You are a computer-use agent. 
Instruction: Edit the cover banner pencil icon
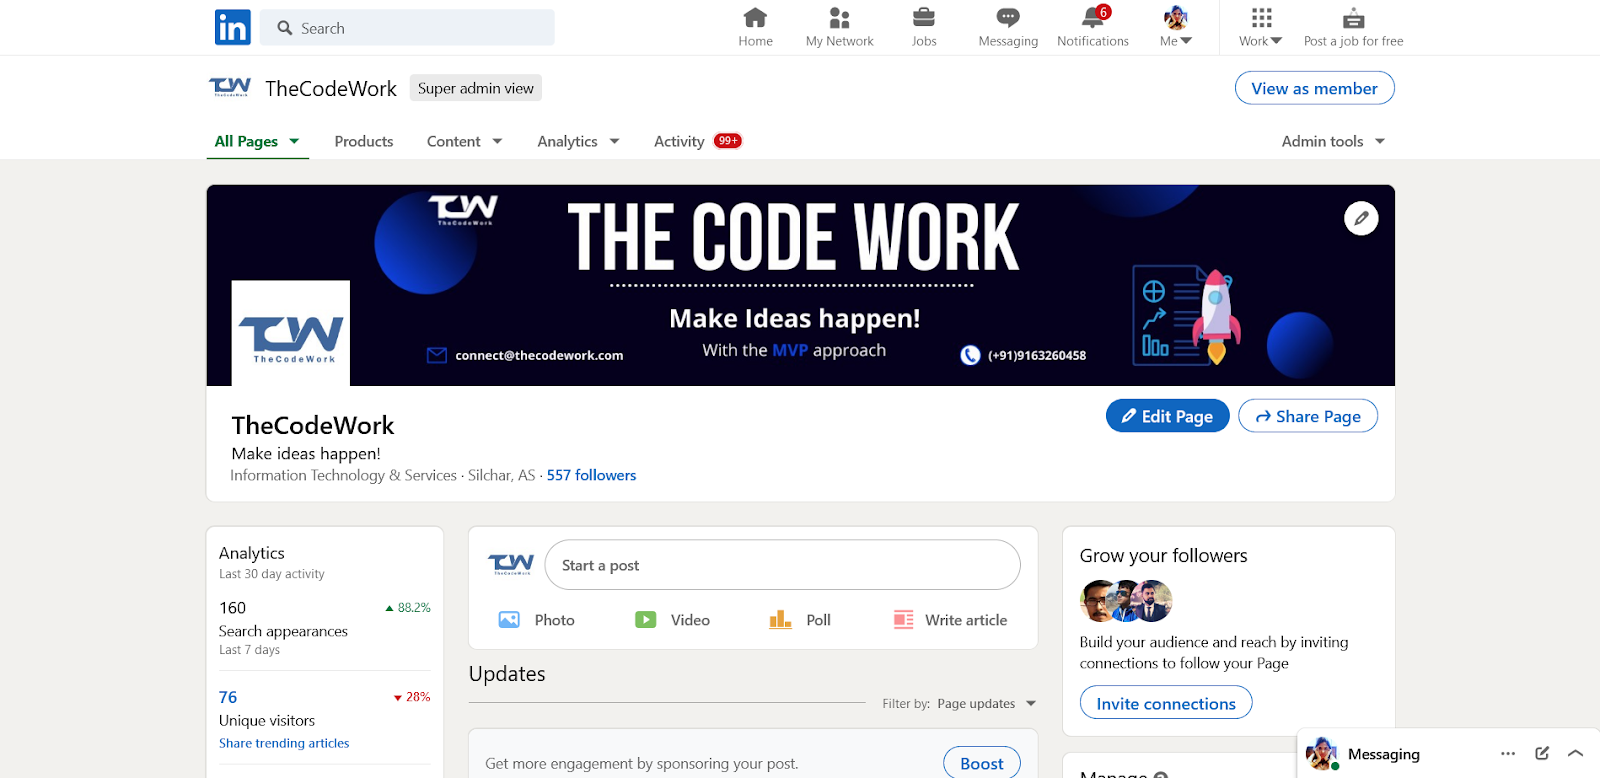[x=1361, y=218]
